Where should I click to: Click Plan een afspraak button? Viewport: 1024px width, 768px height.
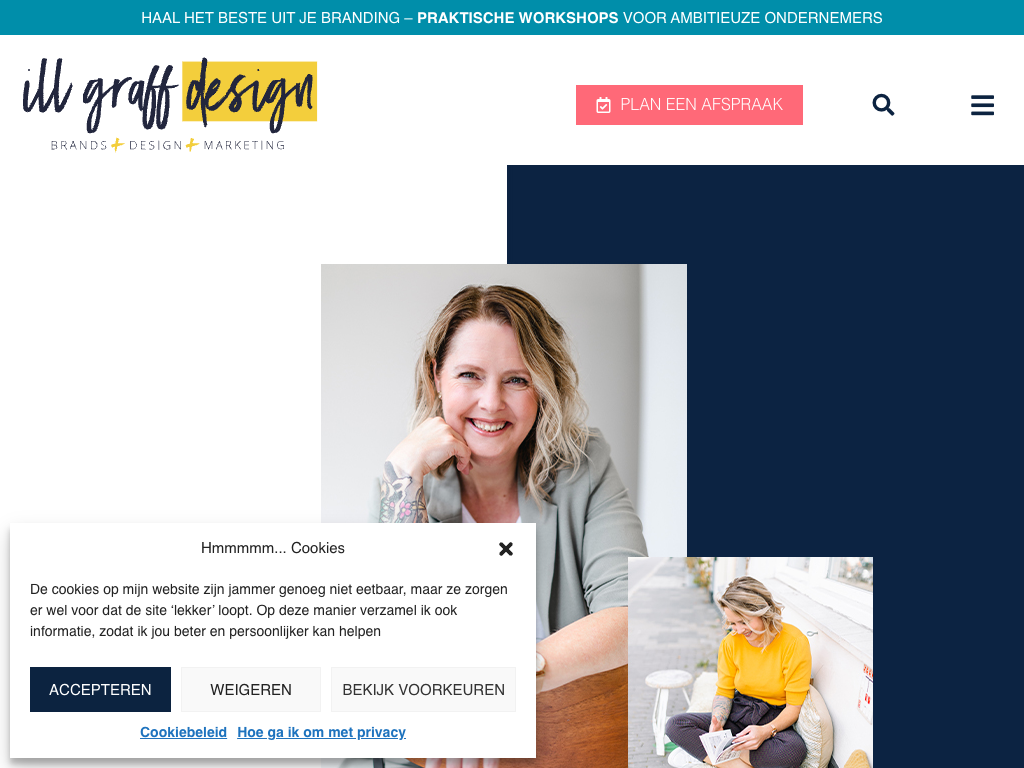tap(689, 104)
